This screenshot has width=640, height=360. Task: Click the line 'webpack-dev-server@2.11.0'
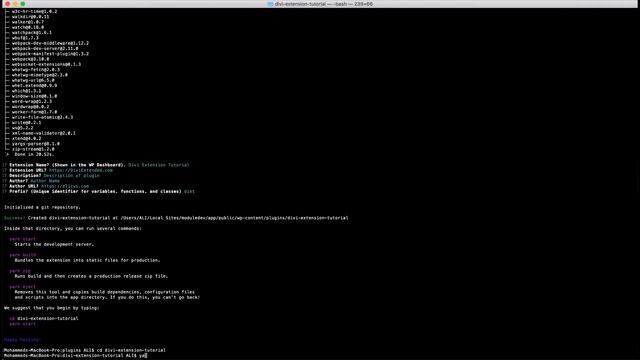45,49
